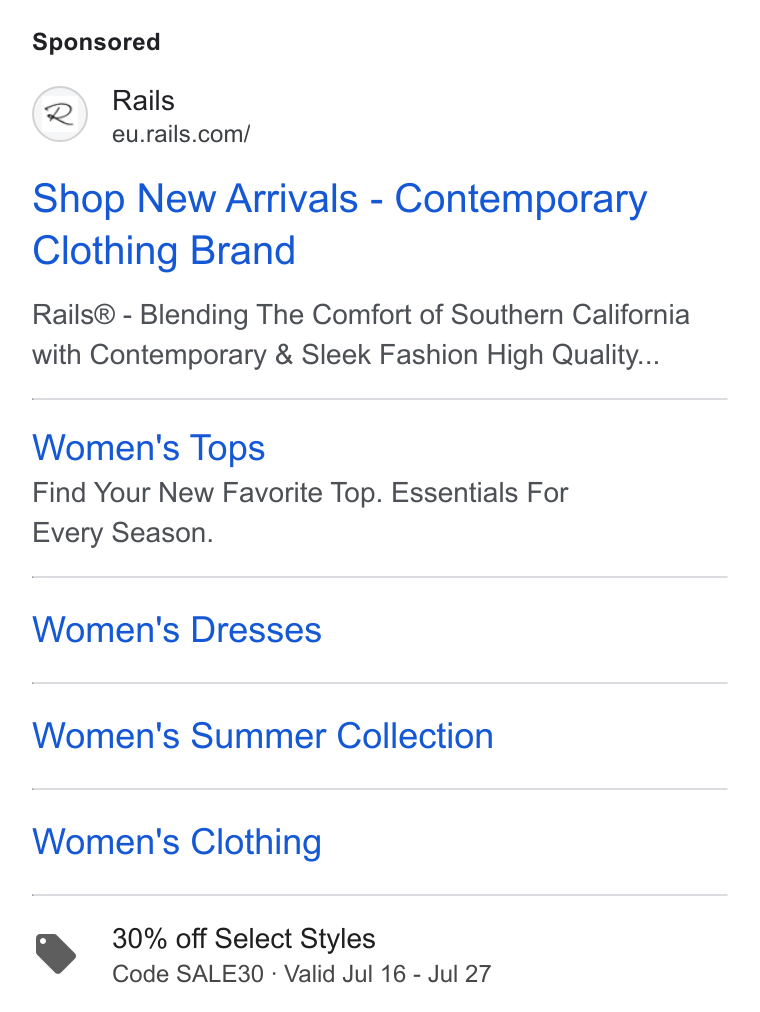Image resolution: width=760 pixels, height=1012 pixels.
Task: Click the price tag promotion icon
Action: click(x=55, y=954)
